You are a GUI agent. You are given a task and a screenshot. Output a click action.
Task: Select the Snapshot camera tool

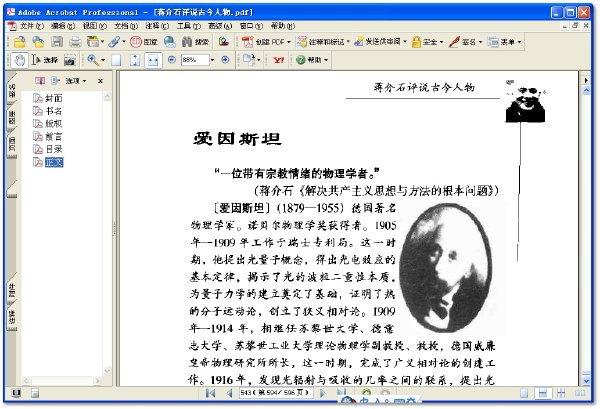(70, 60)
